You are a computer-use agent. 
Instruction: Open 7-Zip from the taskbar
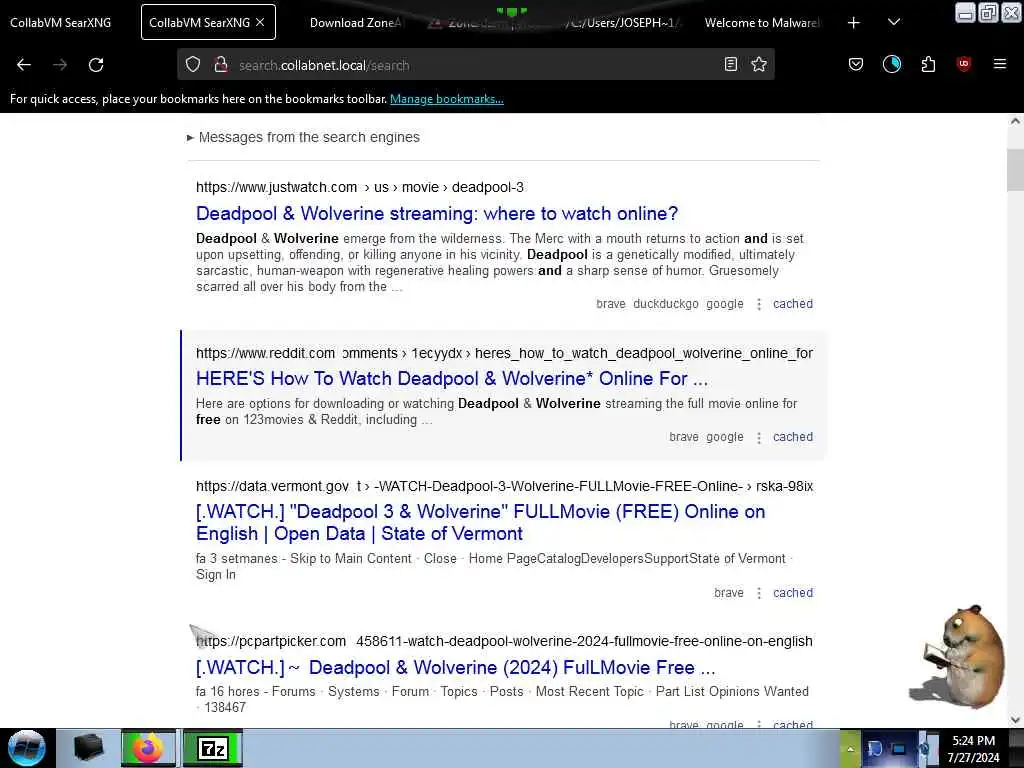213,748
